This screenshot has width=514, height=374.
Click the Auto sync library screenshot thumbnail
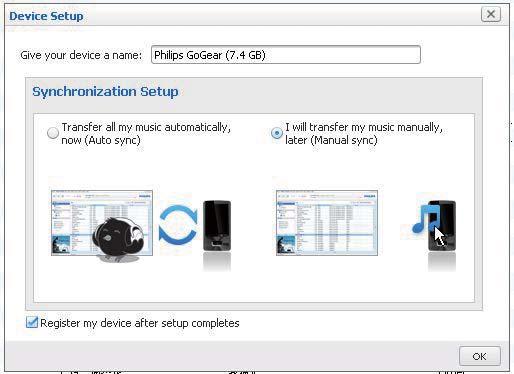102,223
